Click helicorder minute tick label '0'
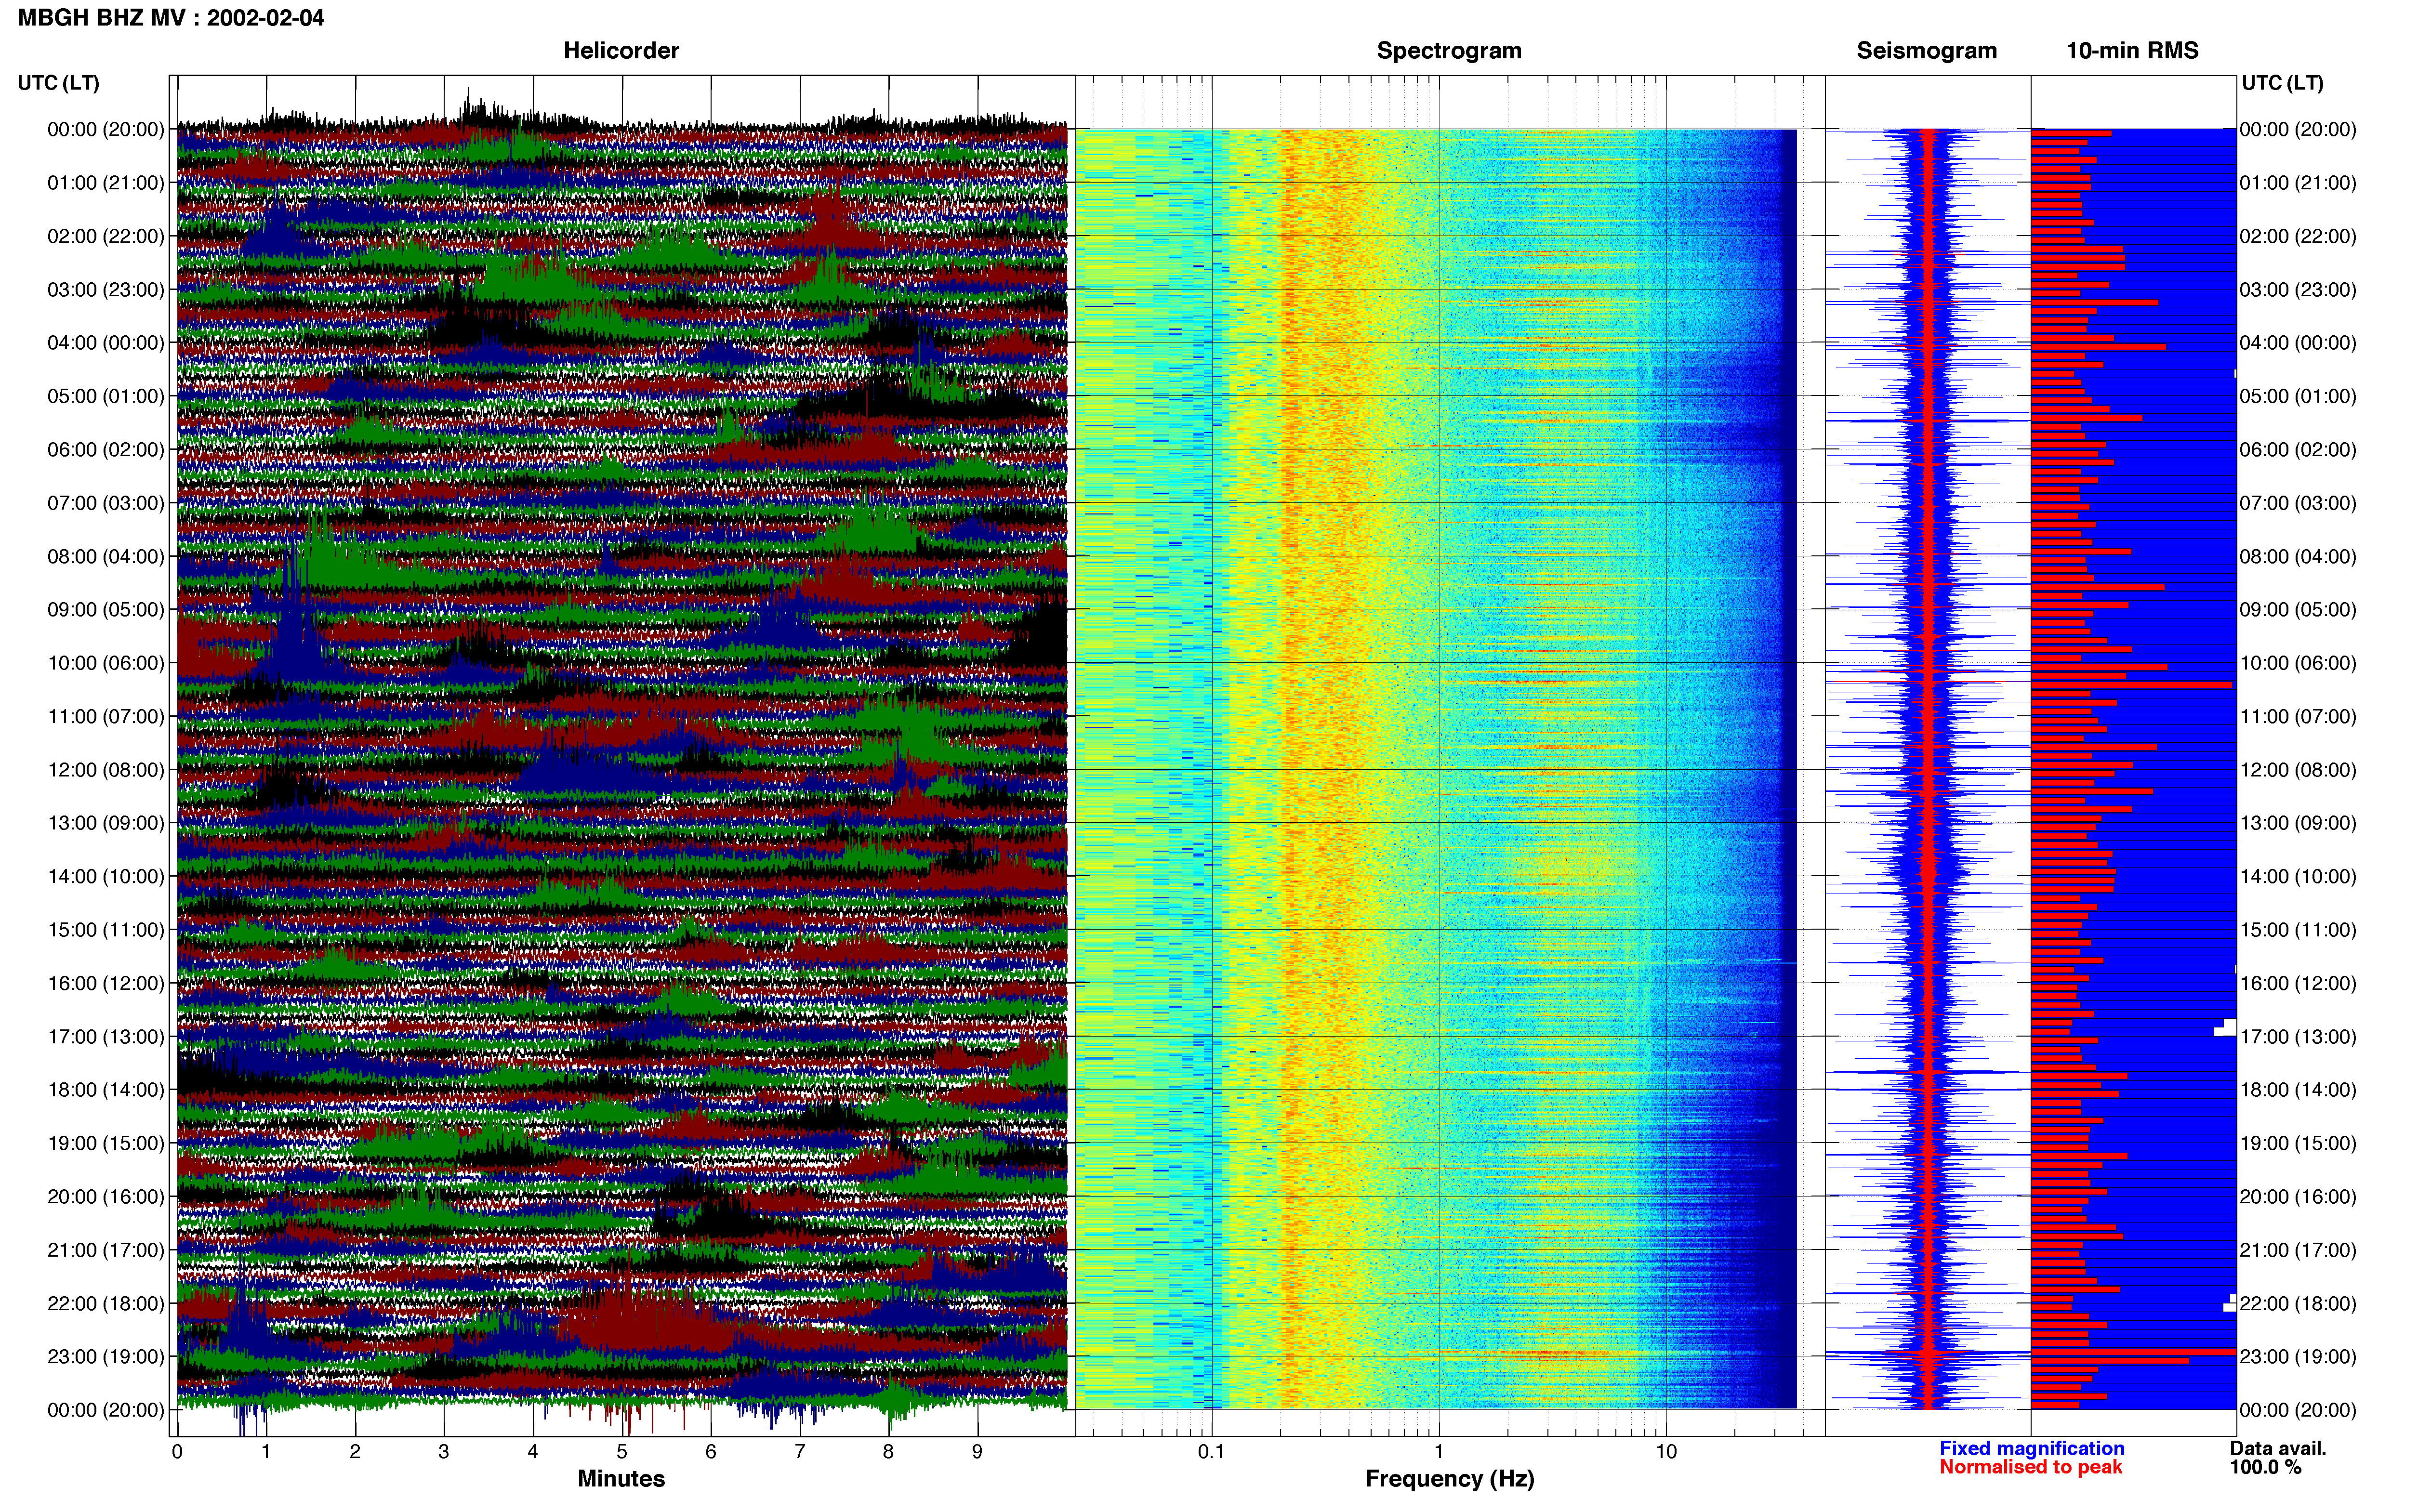 [x=177, y=1452]
